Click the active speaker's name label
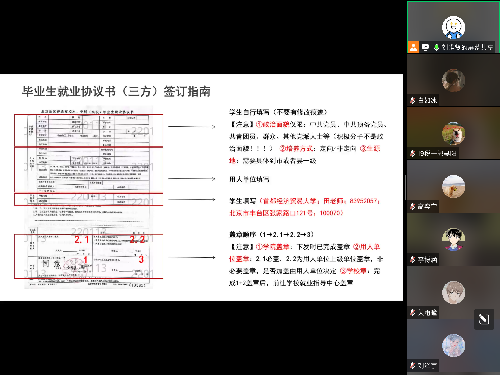Viewport: 500px width, 375px height. [467, 47]
